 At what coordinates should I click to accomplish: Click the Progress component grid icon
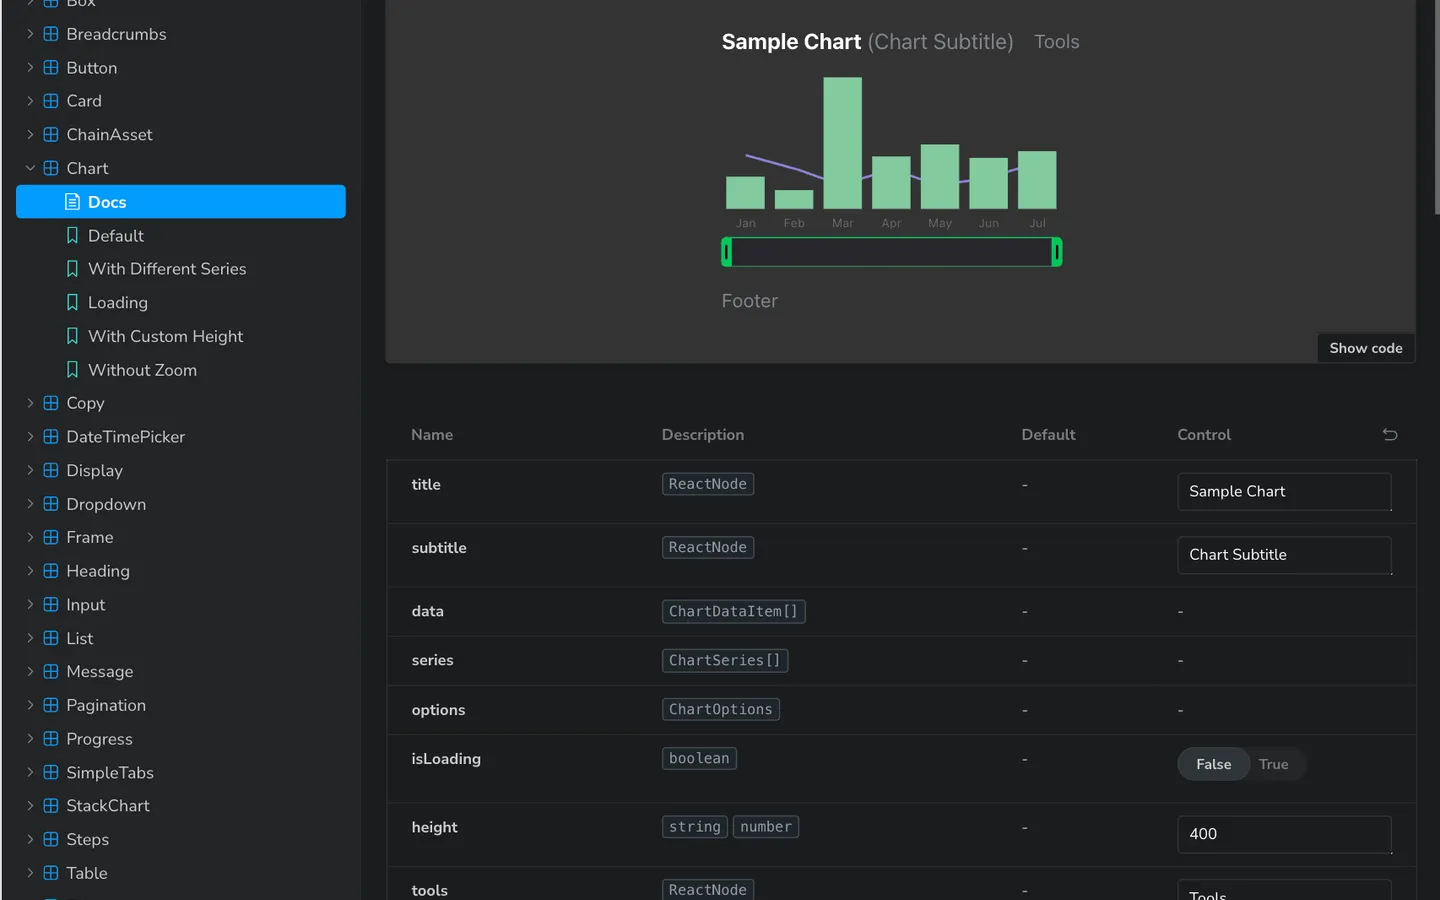[51, 739]
